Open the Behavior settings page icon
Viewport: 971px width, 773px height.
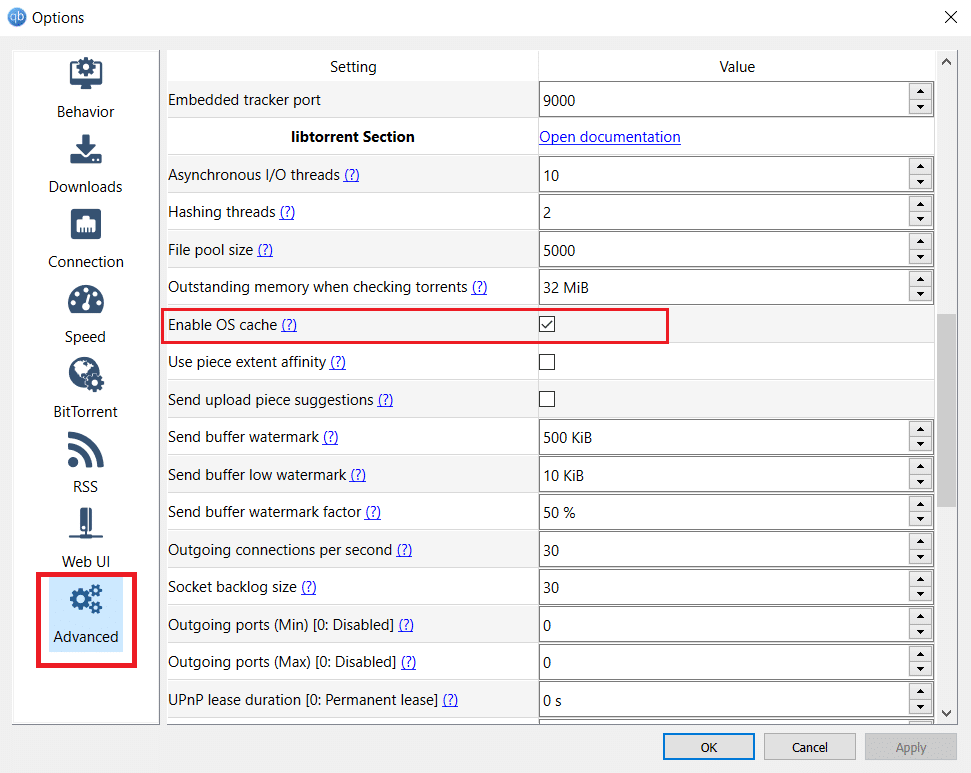coord(85,74)
